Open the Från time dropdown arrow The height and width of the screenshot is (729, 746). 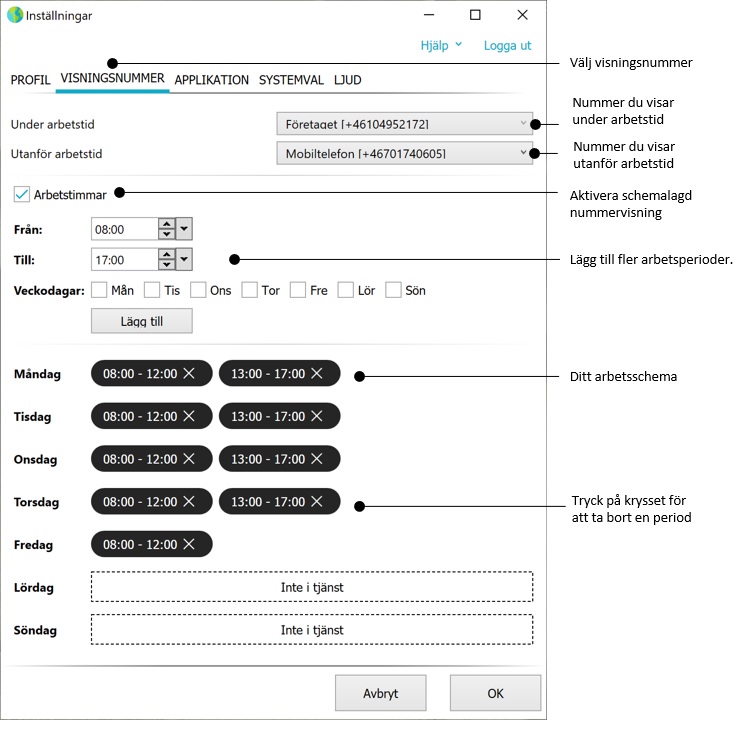pyautogui.click(x=184, y=229)
